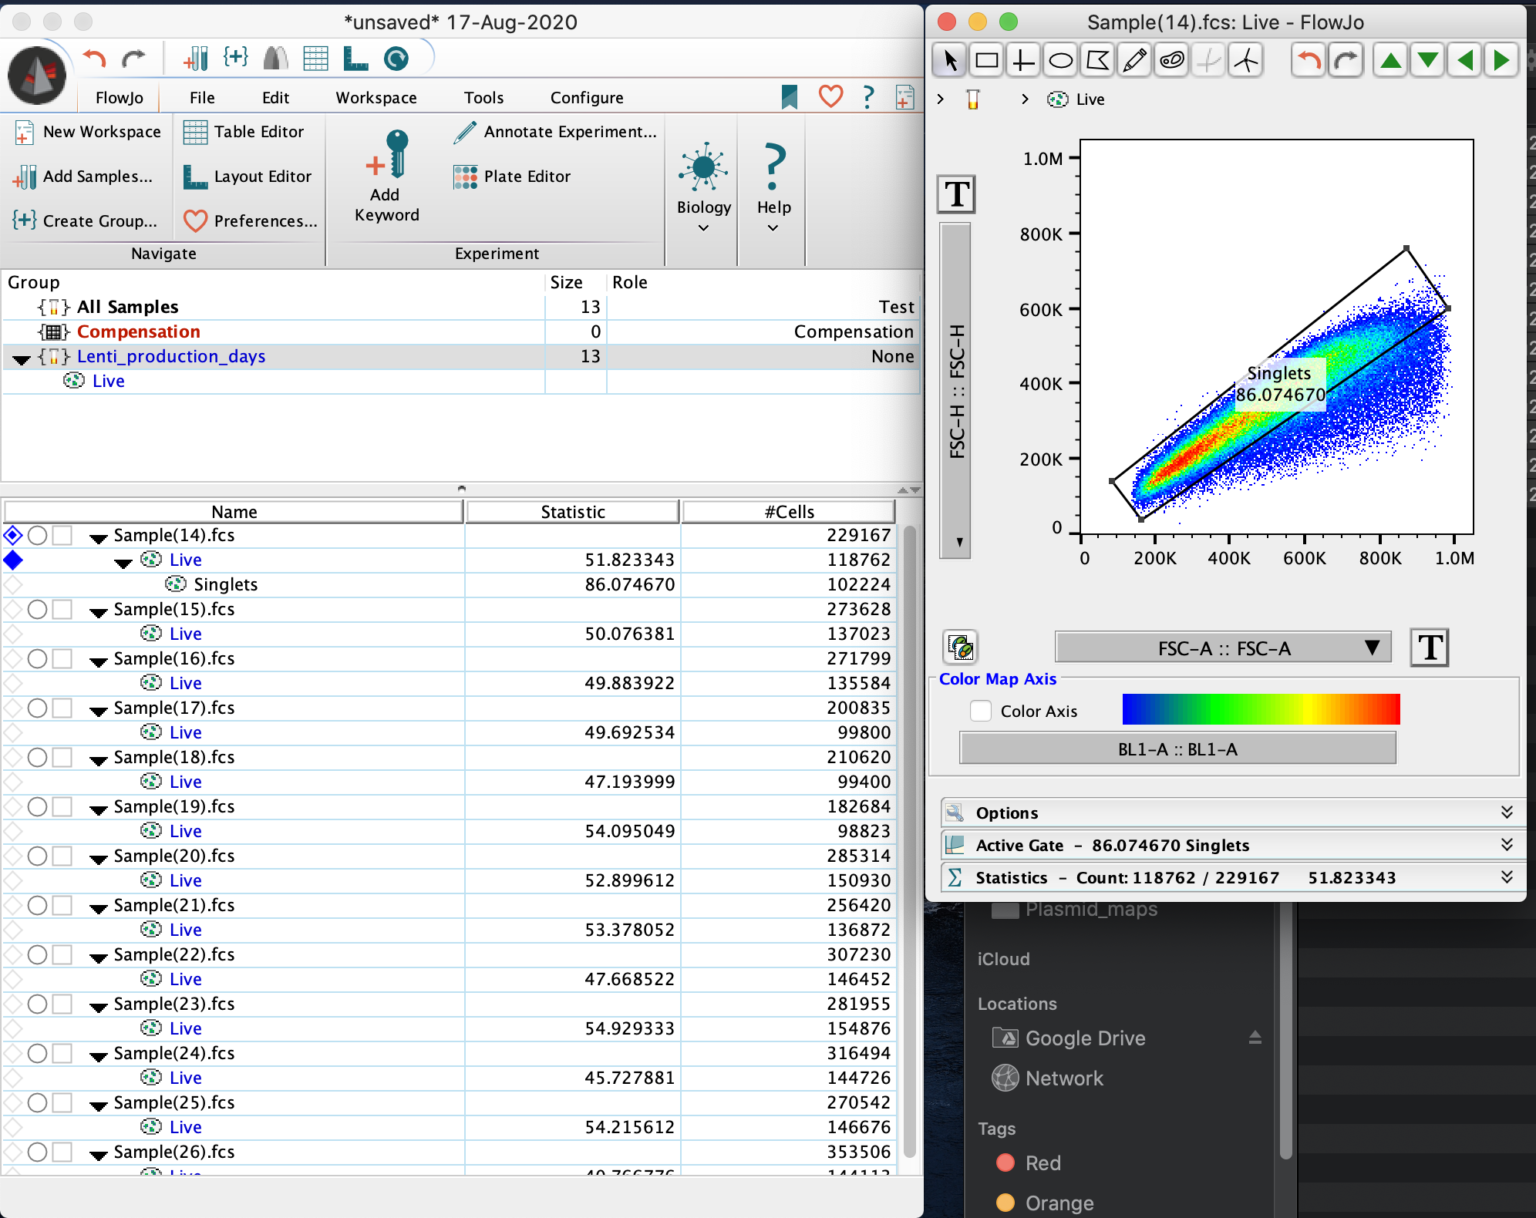1536x1218 pixels.
Task: Check the box next to Sample(20).fcs
Action: pos(62,856)
